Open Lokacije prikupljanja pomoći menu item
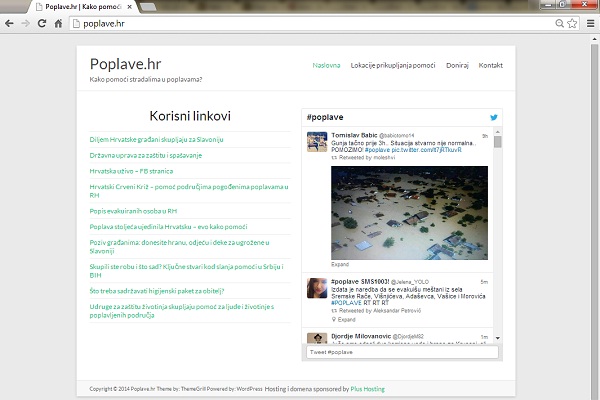 (393, 65)
